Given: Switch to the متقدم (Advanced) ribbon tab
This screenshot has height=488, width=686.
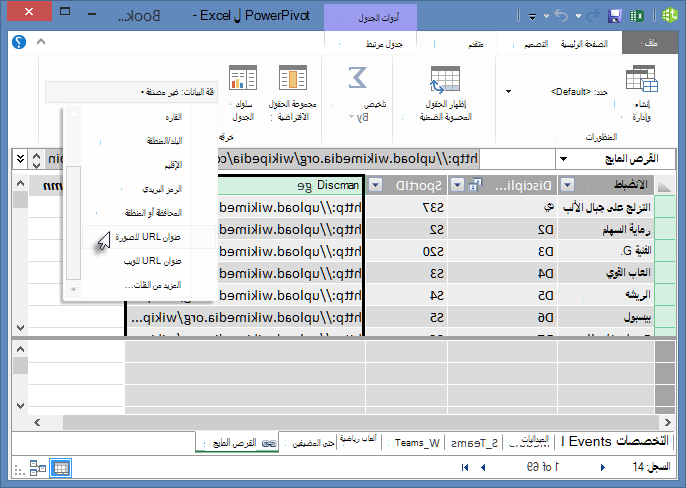Looking at the screenshot, I should point(476,45).
